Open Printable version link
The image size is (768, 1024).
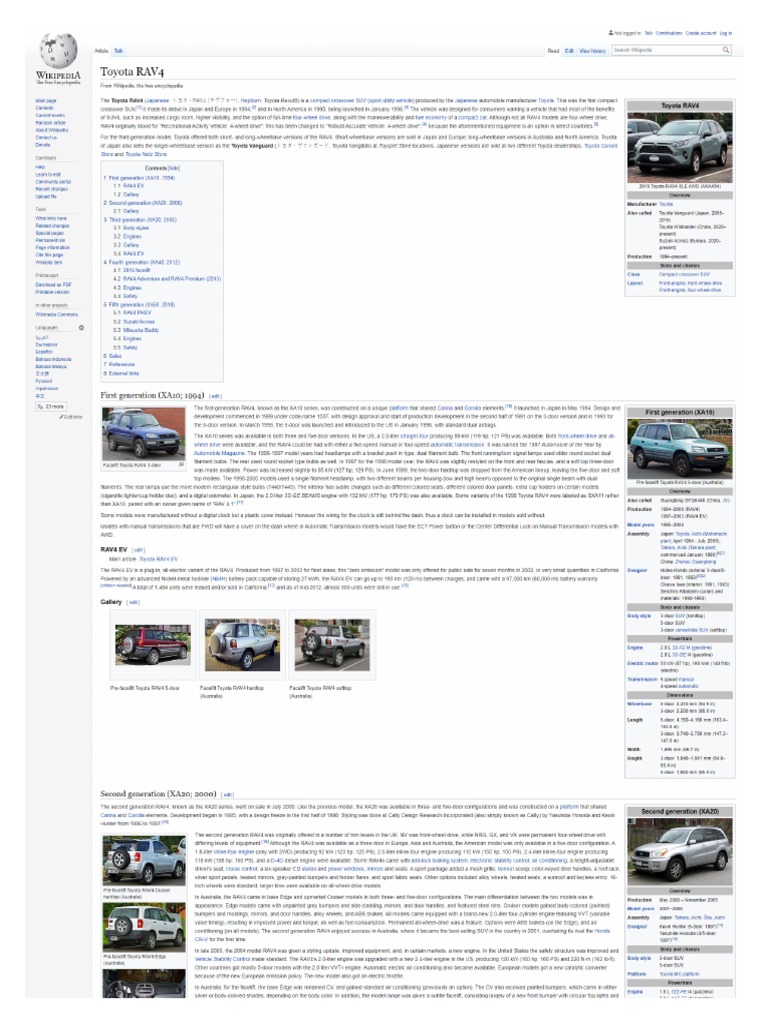[x=52, y=293]
